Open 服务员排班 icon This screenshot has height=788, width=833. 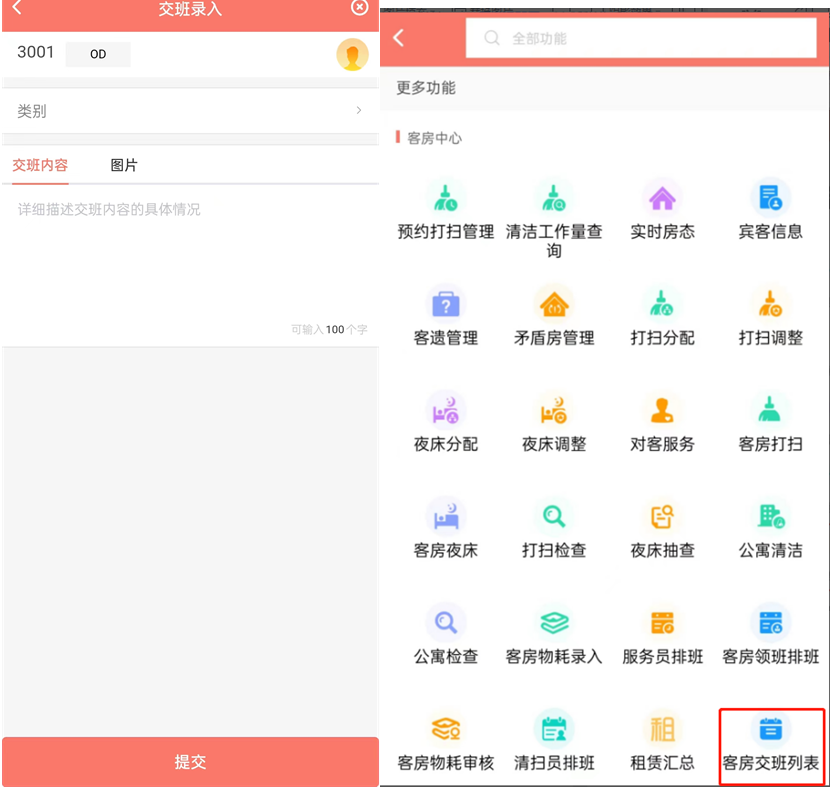point(662,623)
